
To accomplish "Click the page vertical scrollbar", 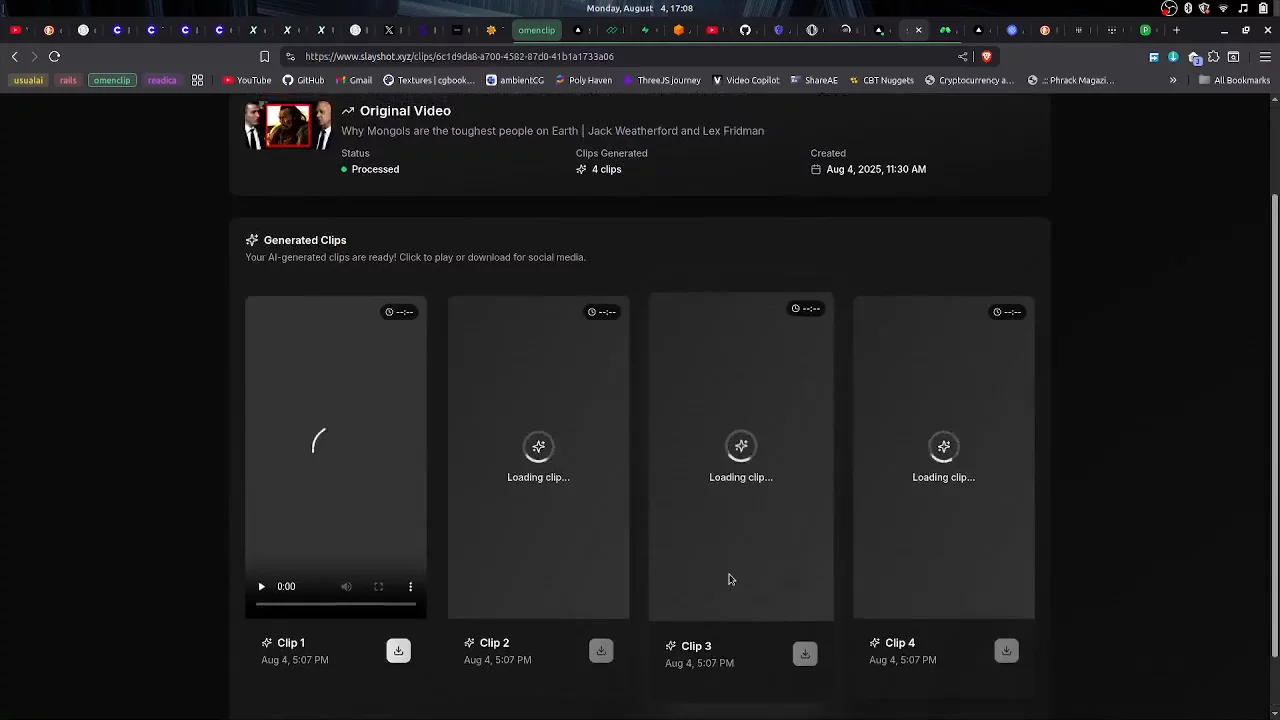I will tap(1274, 425).
